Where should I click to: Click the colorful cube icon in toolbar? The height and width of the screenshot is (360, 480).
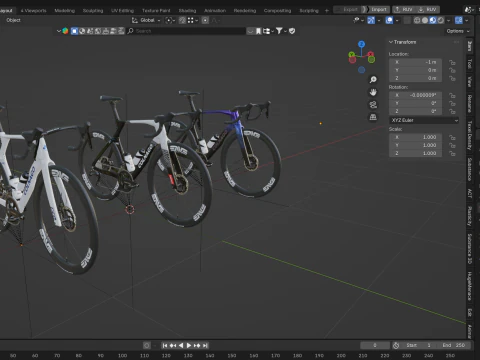pyautogui.click(x=65, y=31)
